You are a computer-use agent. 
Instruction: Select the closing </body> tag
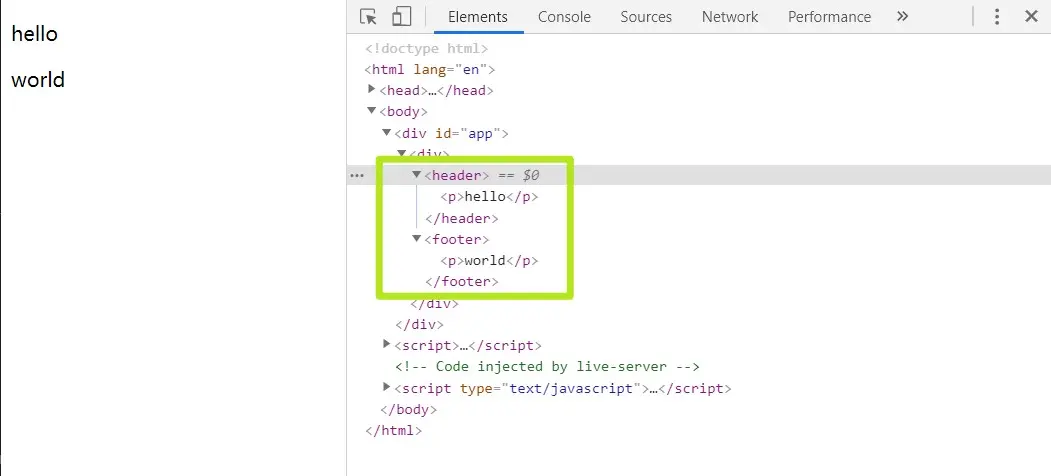408,409
